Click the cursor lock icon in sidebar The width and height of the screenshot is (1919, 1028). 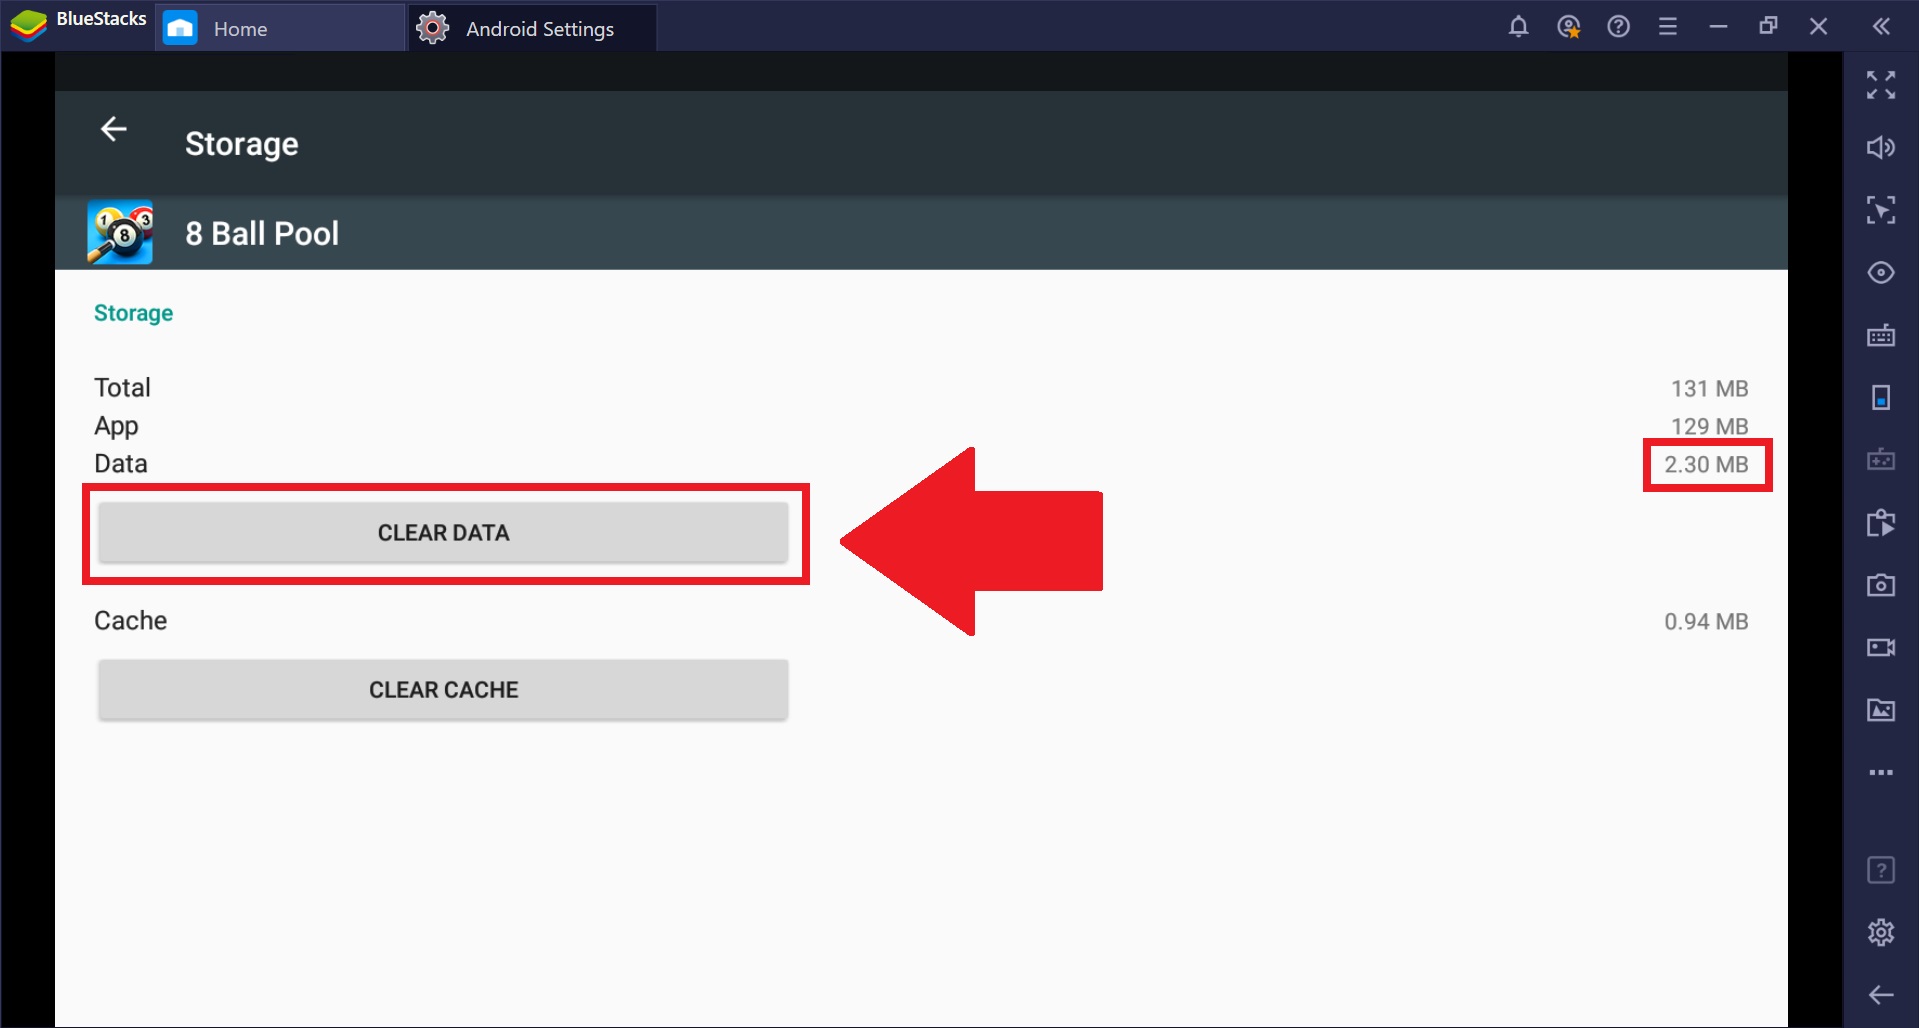coord(1881,210)
